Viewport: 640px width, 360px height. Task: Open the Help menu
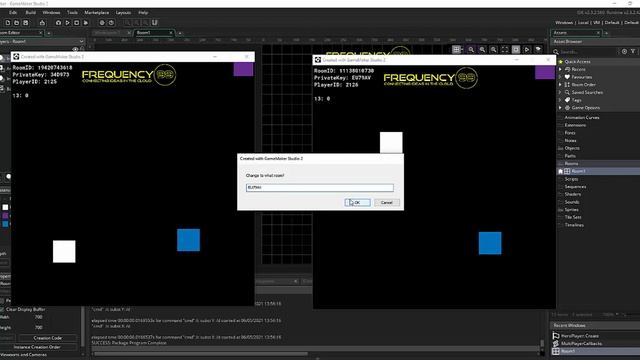pos(143,13)
